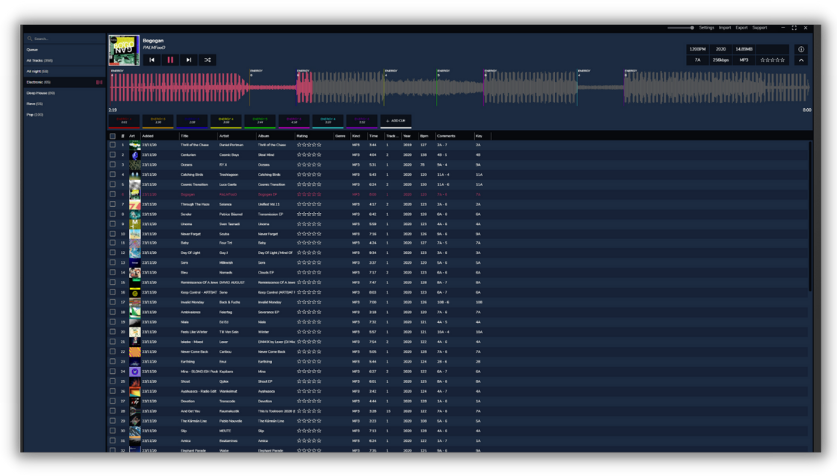Toggle shuffle playback
Screen dimensions: 837x476
207,60
